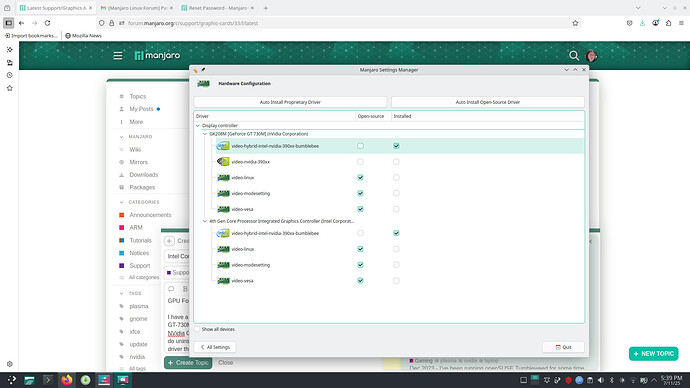Screen dimensions: 690x388
Task: Collapse the 4th Gen Core Processor node
Action: [205, 221]
